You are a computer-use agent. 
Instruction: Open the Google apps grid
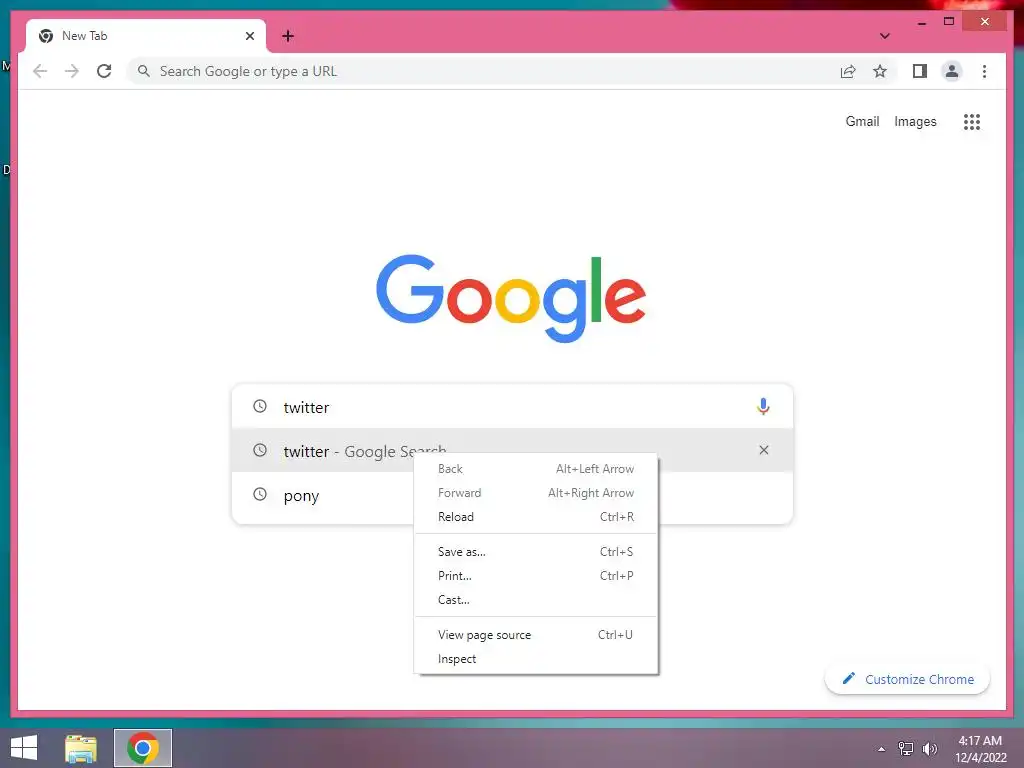[x=972, y=121]
